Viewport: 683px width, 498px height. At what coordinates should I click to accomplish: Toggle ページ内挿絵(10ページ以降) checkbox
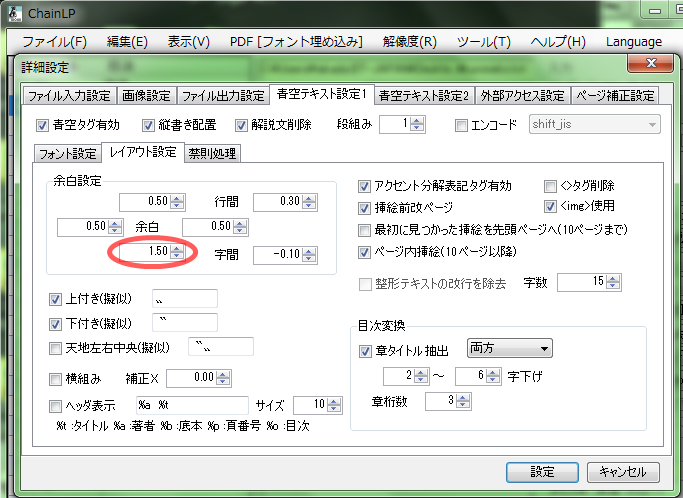[364, 252]
